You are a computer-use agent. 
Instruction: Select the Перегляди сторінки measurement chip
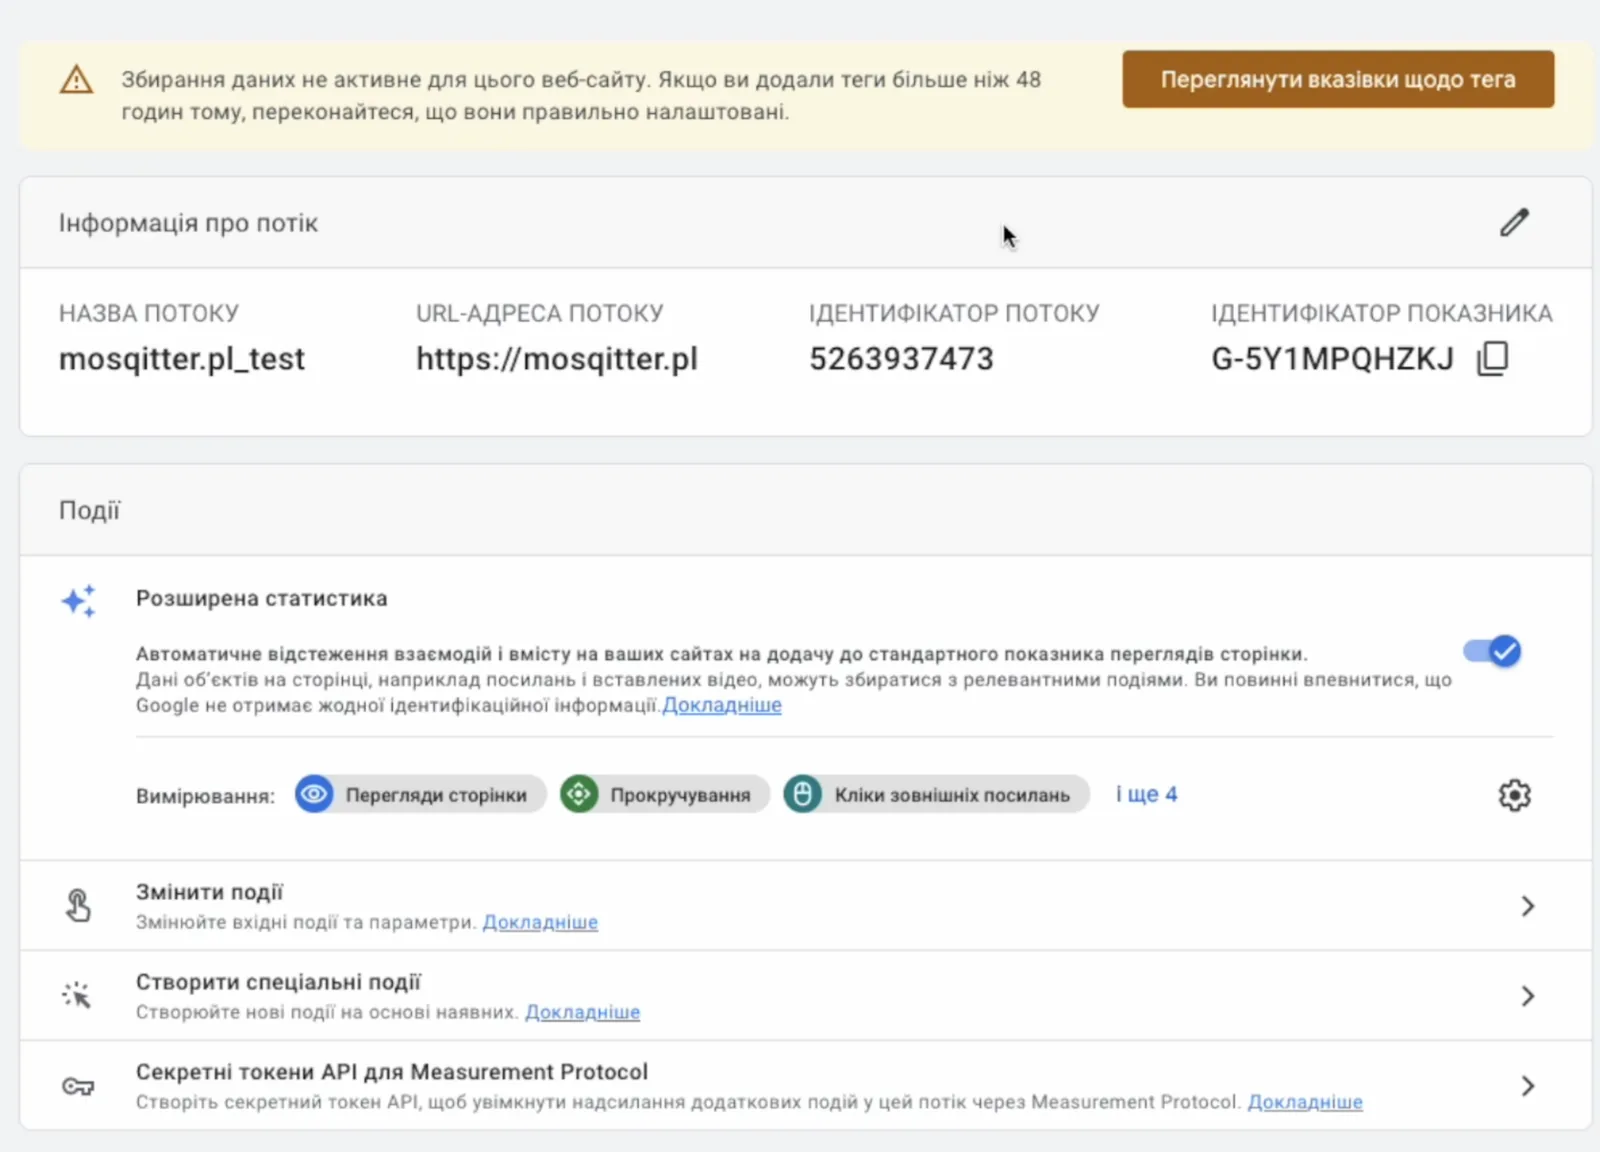[x=420, y=795]
